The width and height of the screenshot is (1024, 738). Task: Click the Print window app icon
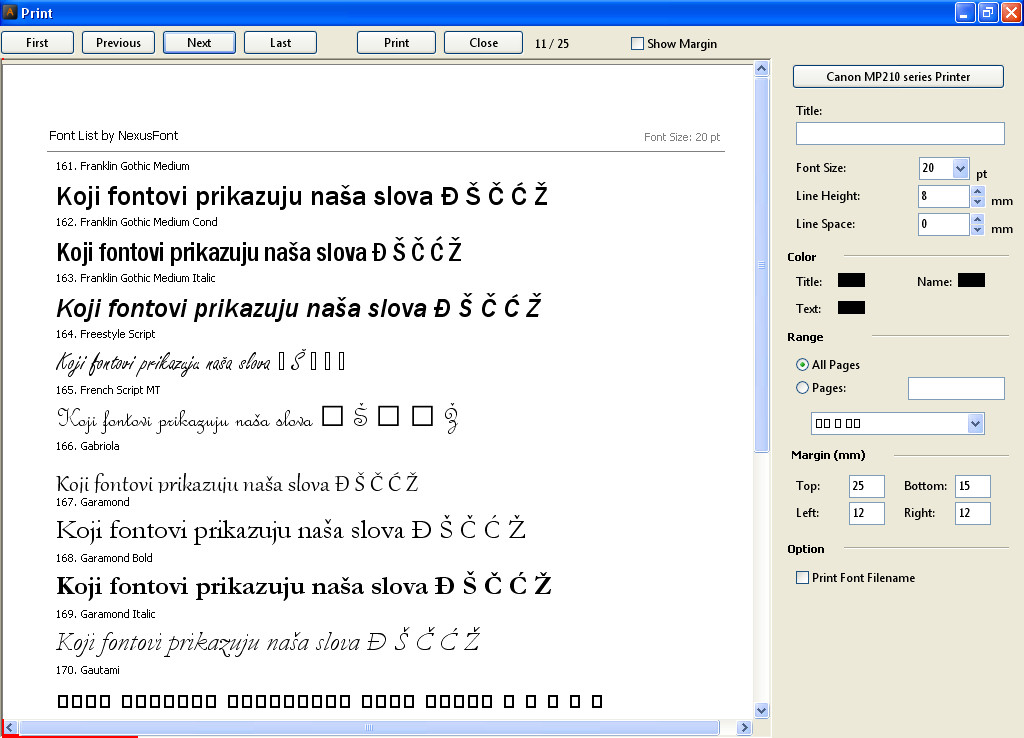pos(10,13)
